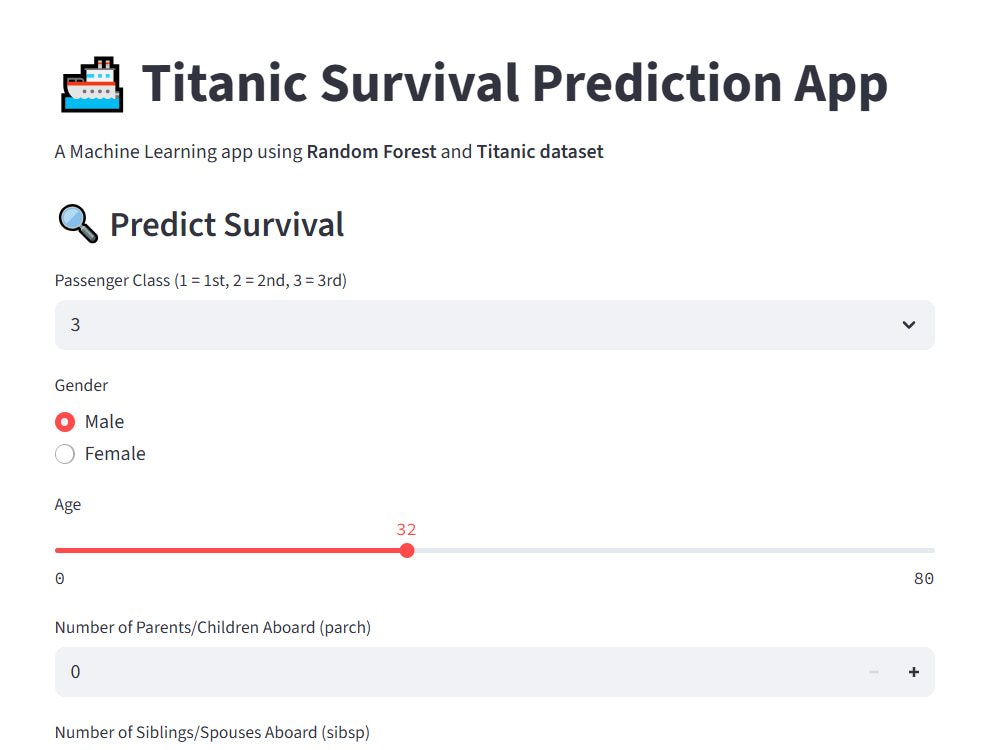Expand the class selector listing 1st, 2nd, 3rd

click(x=494, y=325)
